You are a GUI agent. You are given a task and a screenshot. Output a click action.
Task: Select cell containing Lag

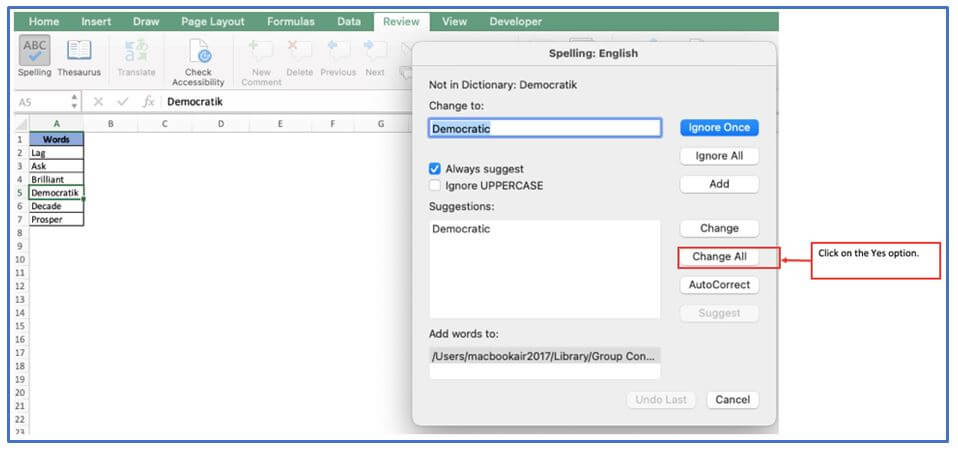(56, 153)
